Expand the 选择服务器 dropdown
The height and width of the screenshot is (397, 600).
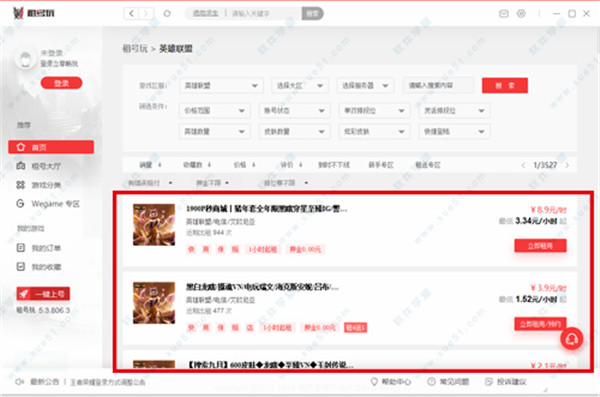365,85
